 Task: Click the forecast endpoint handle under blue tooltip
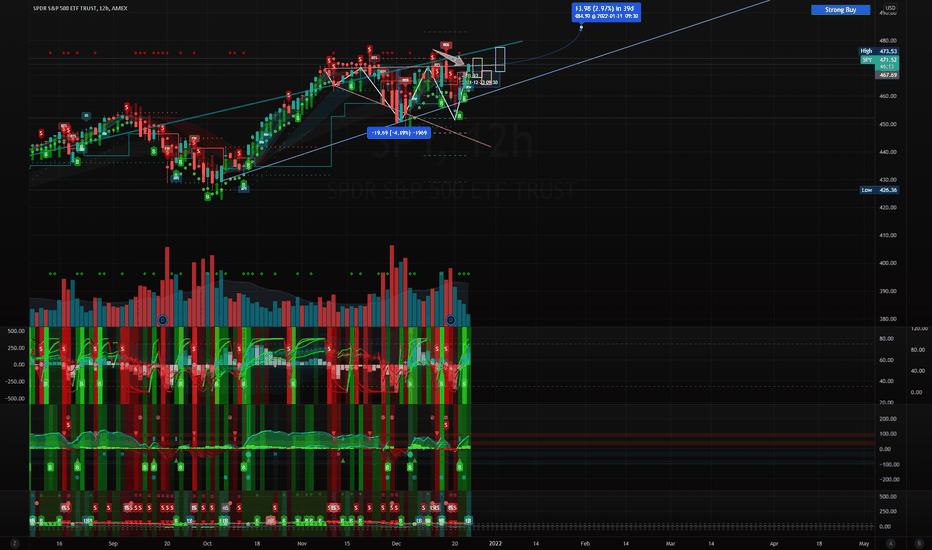tap(581, 27)
